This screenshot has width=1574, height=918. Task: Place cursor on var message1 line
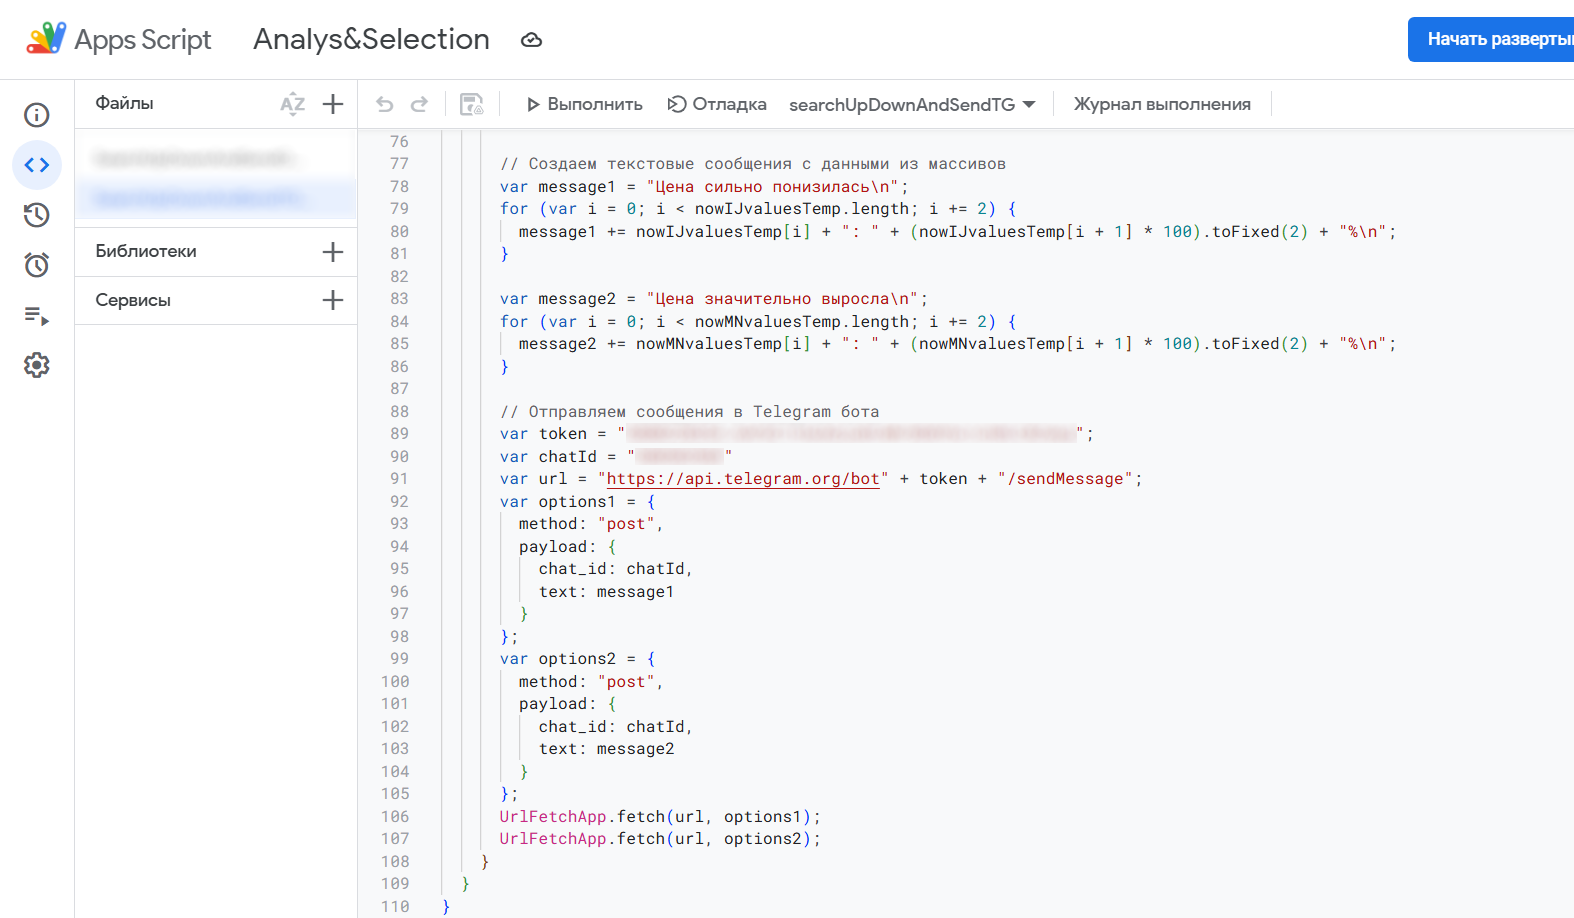coord(704,187)
